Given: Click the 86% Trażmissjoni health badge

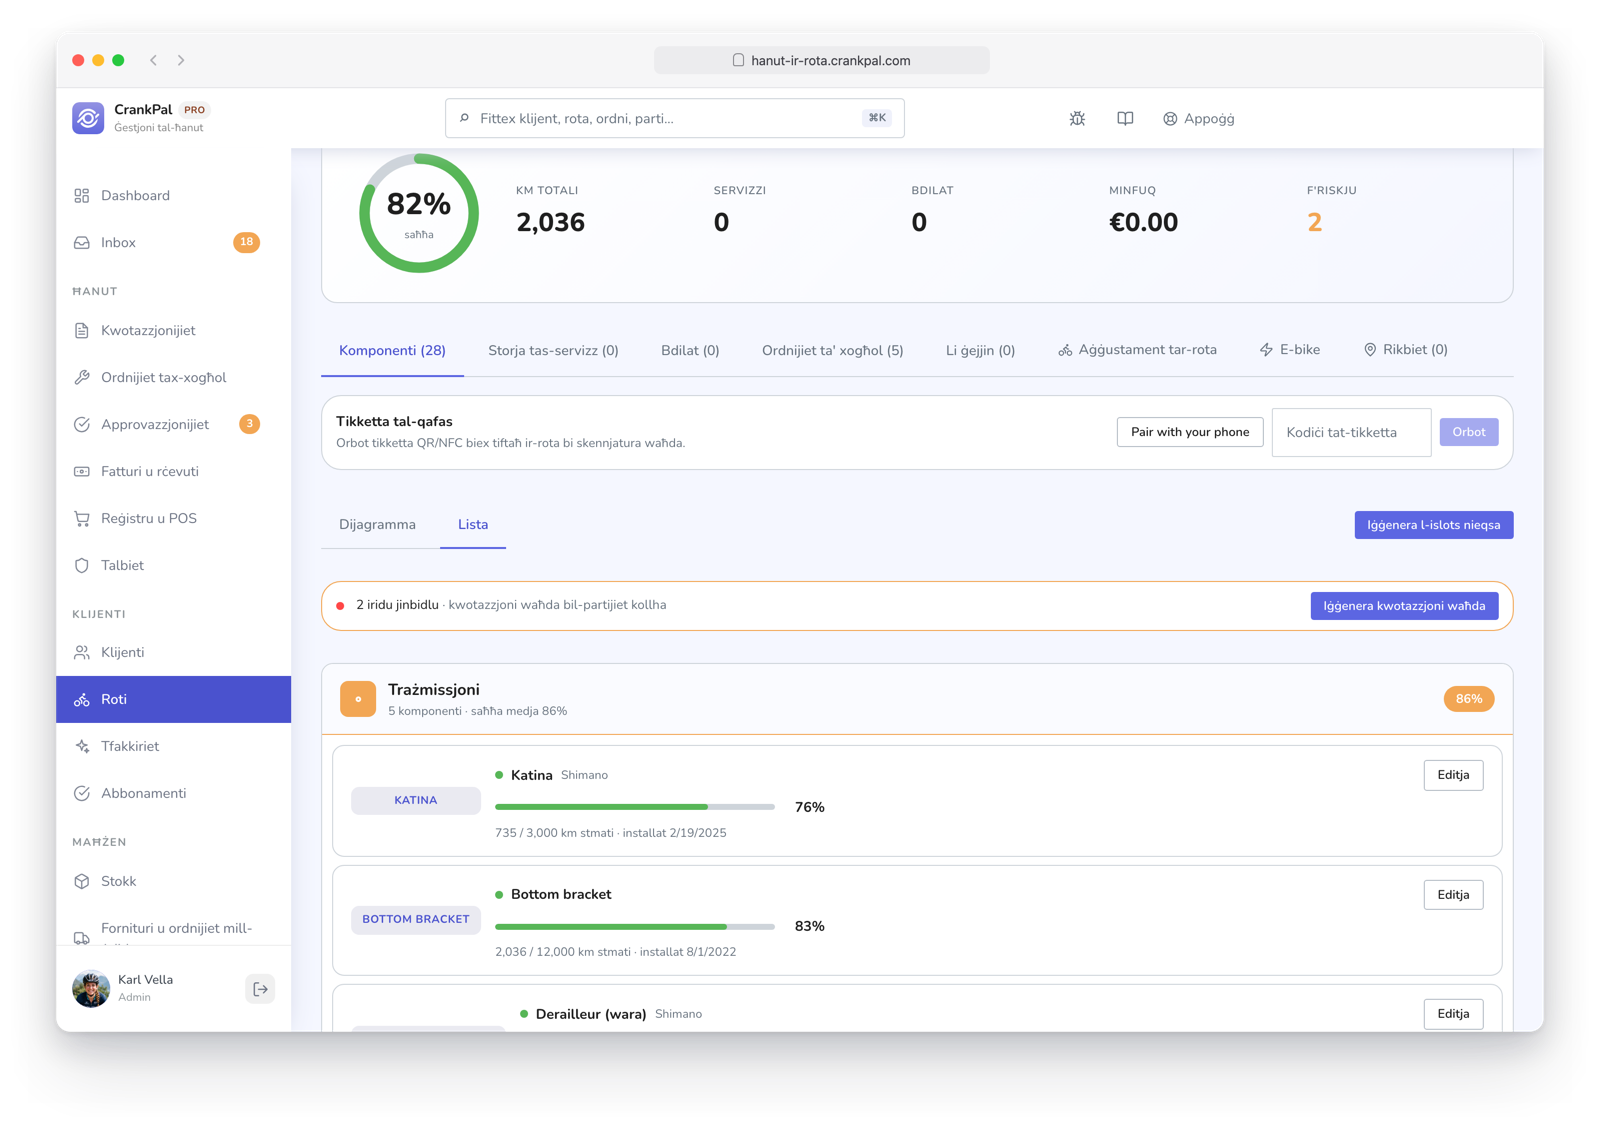Looking at the screenshot, I should pyautogui.click(x=1469, y=699).
